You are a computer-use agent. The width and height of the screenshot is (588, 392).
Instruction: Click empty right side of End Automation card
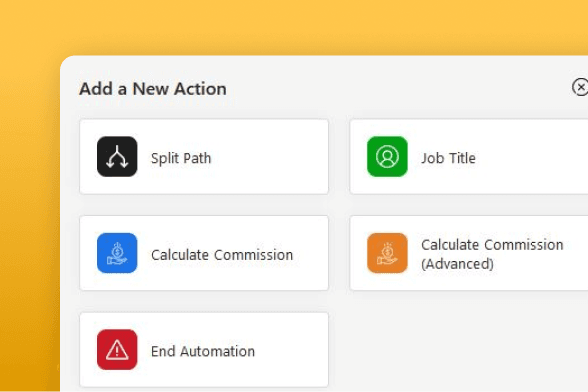point(292,349)
